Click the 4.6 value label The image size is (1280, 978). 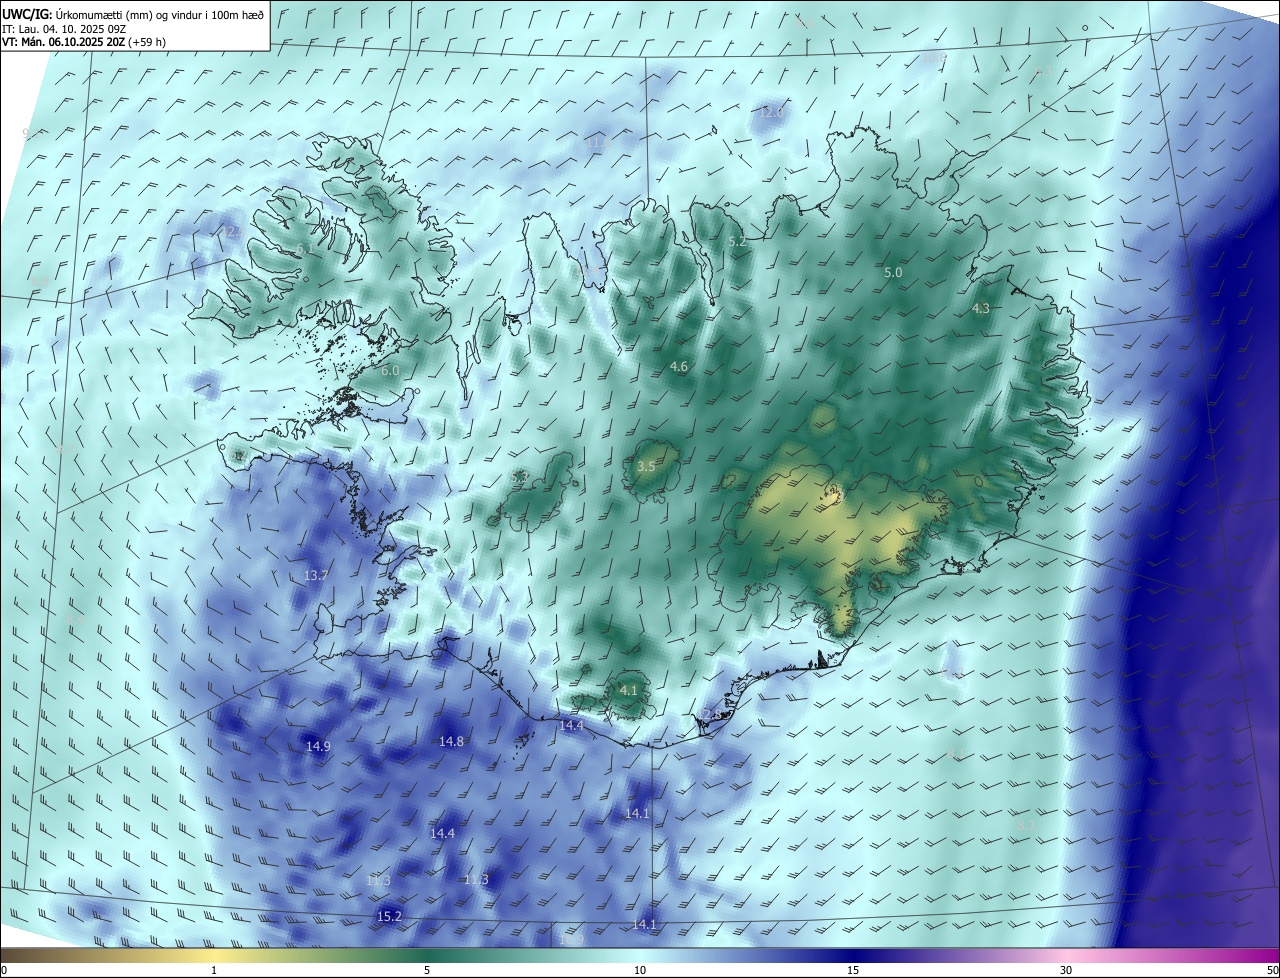pos(679,367)
